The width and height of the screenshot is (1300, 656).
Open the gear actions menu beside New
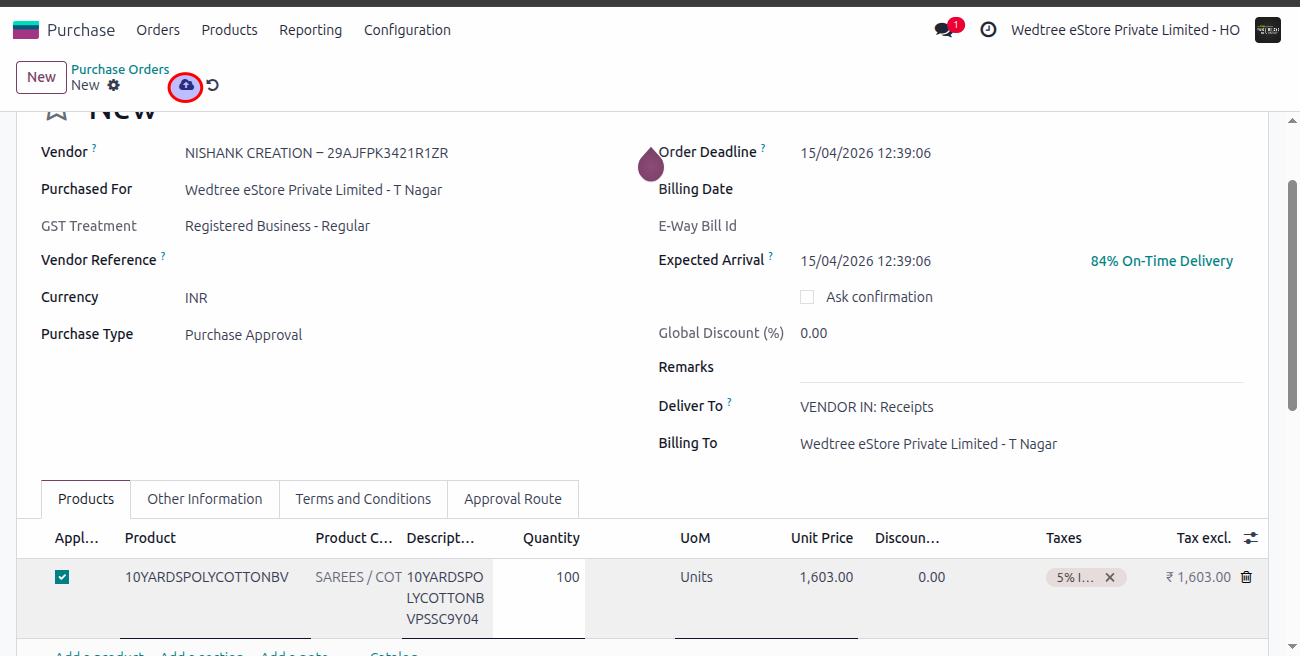pyautogui.click(x=113, y=85)
